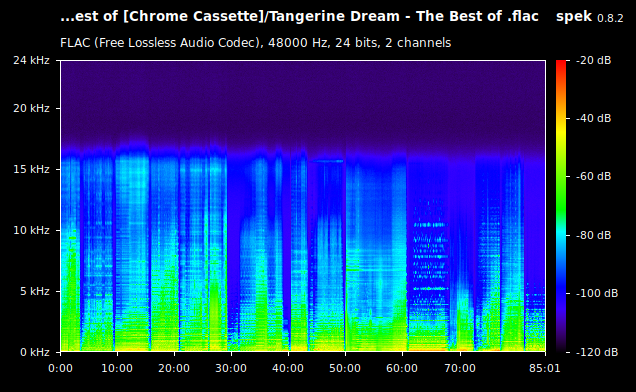
Task: Click the '50:00' time axis label
Action: tap(345, 368)
